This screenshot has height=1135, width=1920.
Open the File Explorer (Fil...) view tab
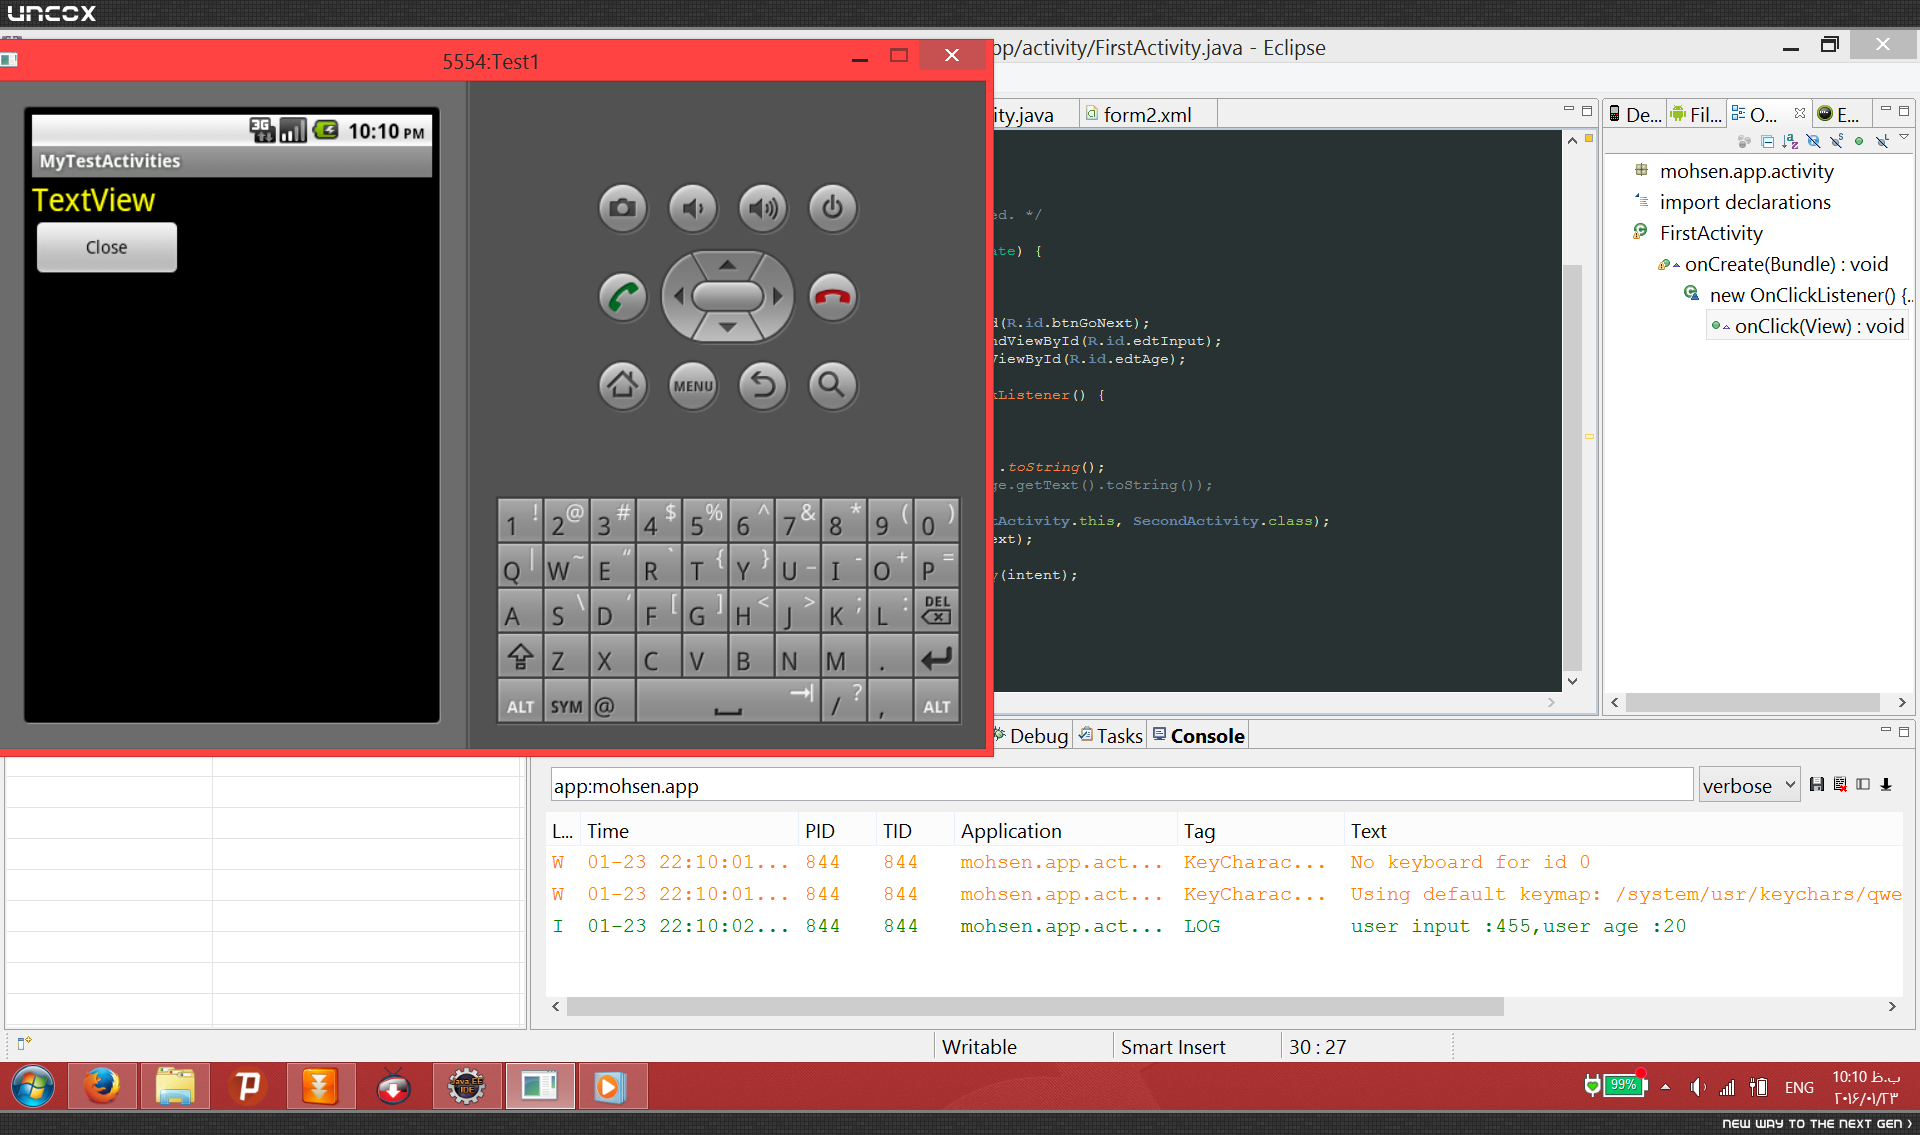pos(1696,115)
